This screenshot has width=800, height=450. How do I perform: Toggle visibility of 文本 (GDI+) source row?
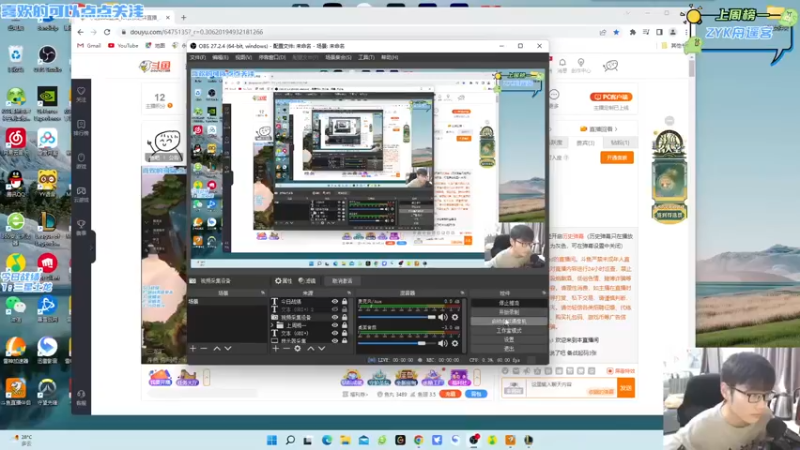click(x=335, y=333)
